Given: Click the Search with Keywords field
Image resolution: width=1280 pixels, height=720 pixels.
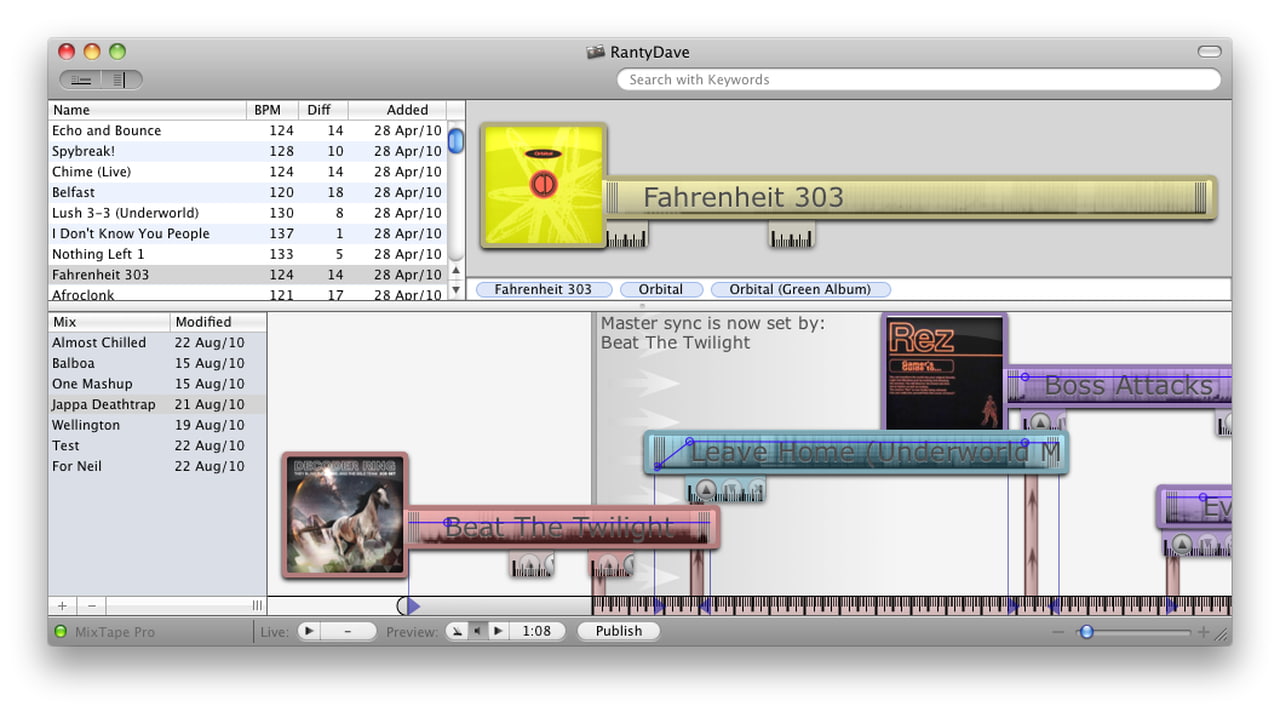Looking at the screenshot, I should coord(919,80).
